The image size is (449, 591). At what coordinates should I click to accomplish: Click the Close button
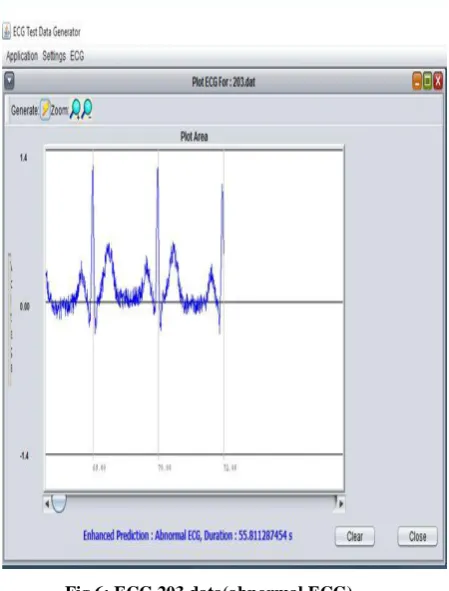pyautogui.click(x=417, y=536)
